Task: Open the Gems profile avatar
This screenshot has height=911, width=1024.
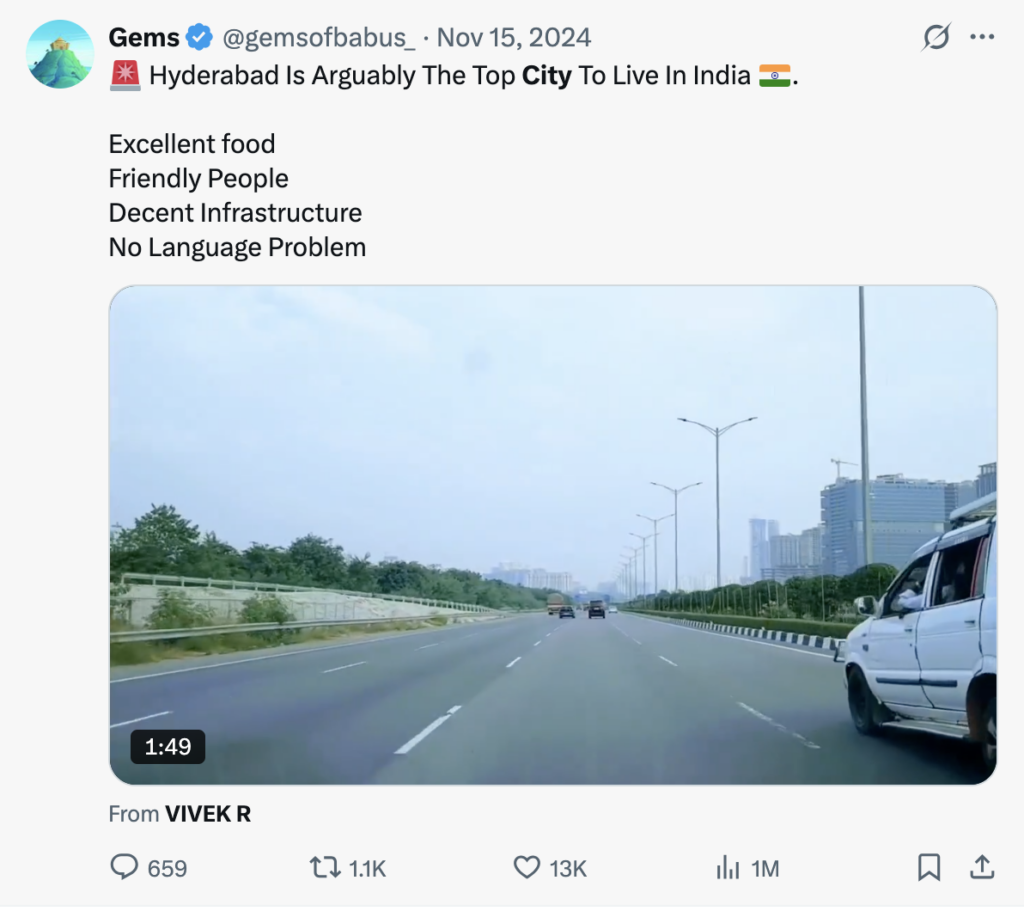Action: [x=60, y=54]
